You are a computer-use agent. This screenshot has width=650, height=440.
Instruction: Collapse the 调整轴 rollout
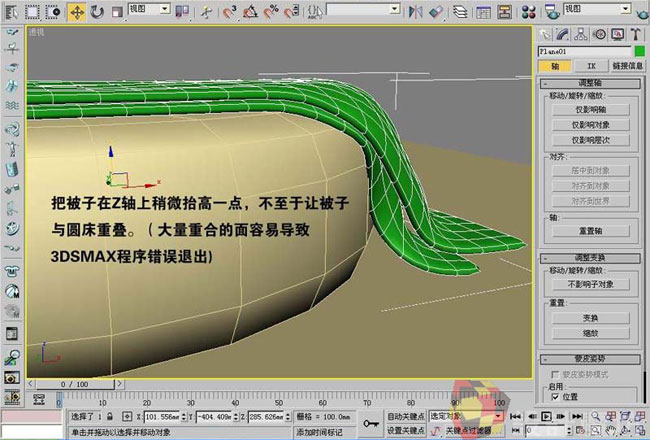coord(590,83)
